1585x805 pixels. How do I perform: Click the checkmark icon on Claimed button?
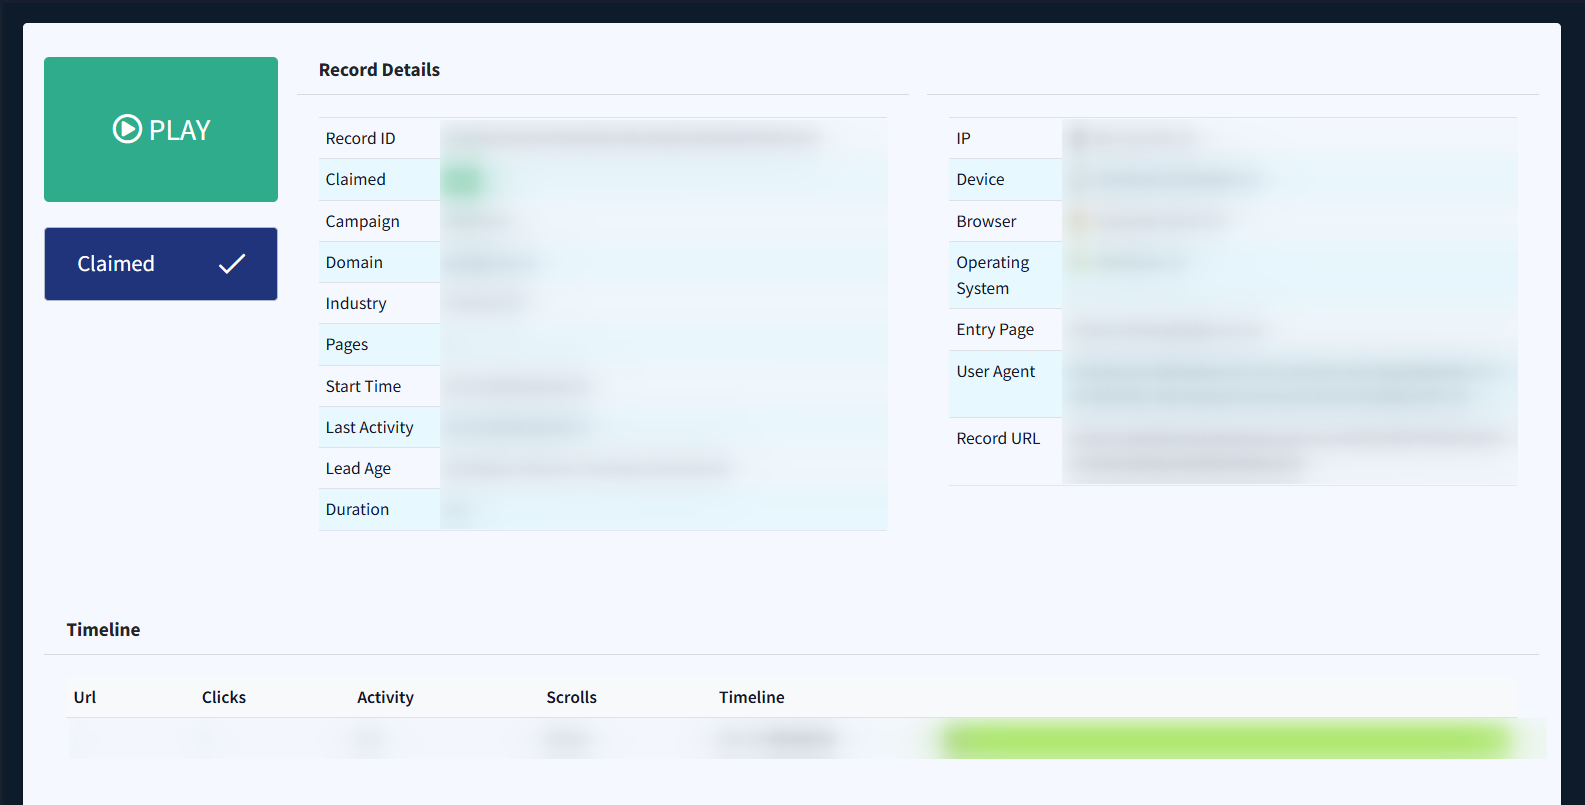pos(232,264)
